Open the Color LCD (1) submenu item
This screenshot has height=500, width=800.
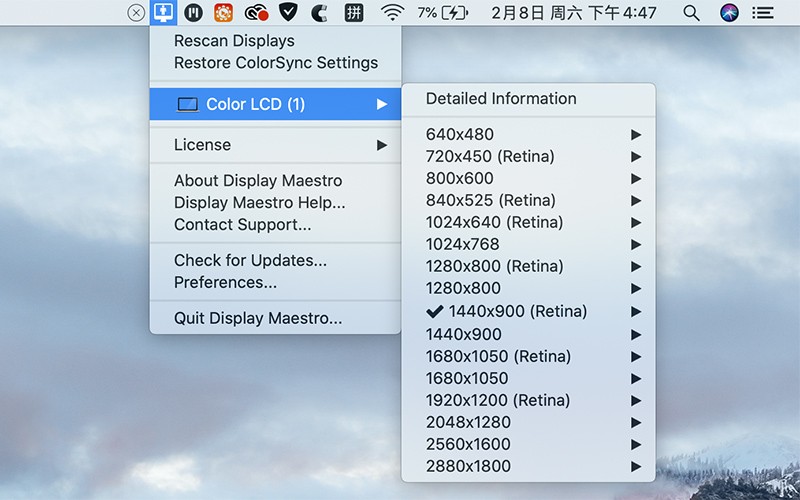point(276,104)
